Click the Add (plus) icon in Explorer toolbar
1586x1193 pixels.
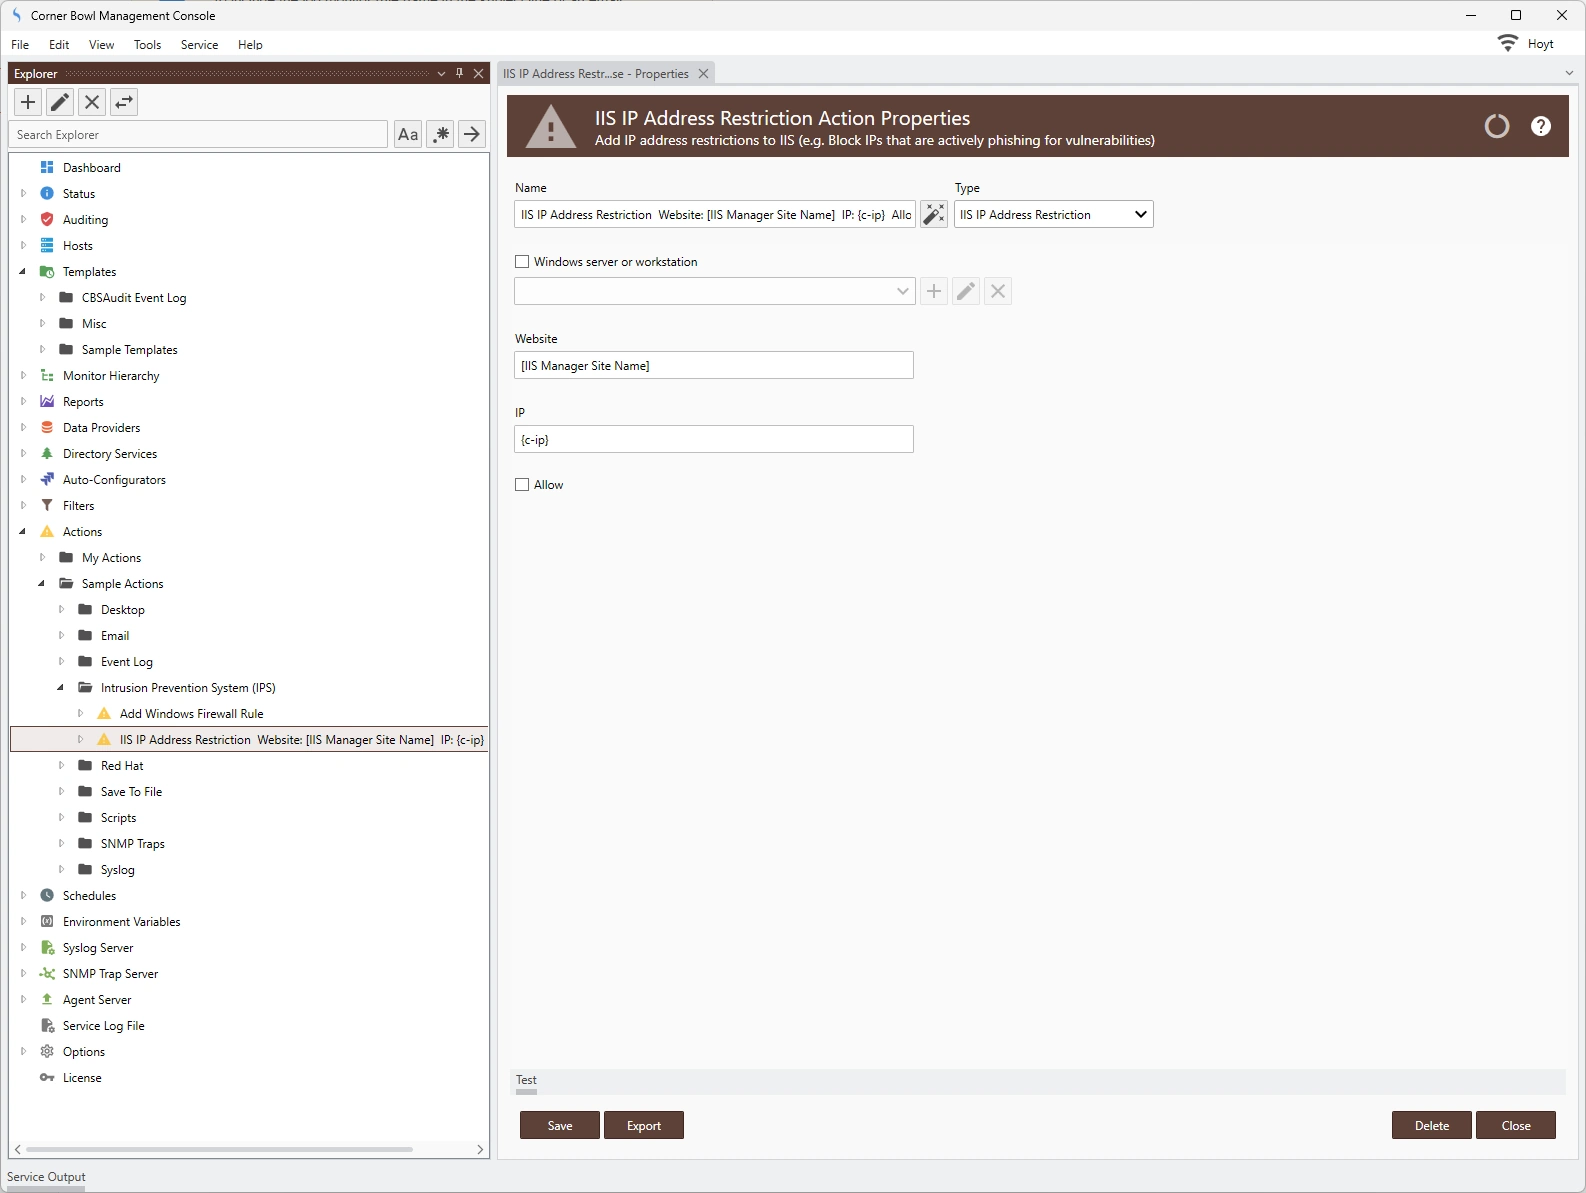(28, 102)
